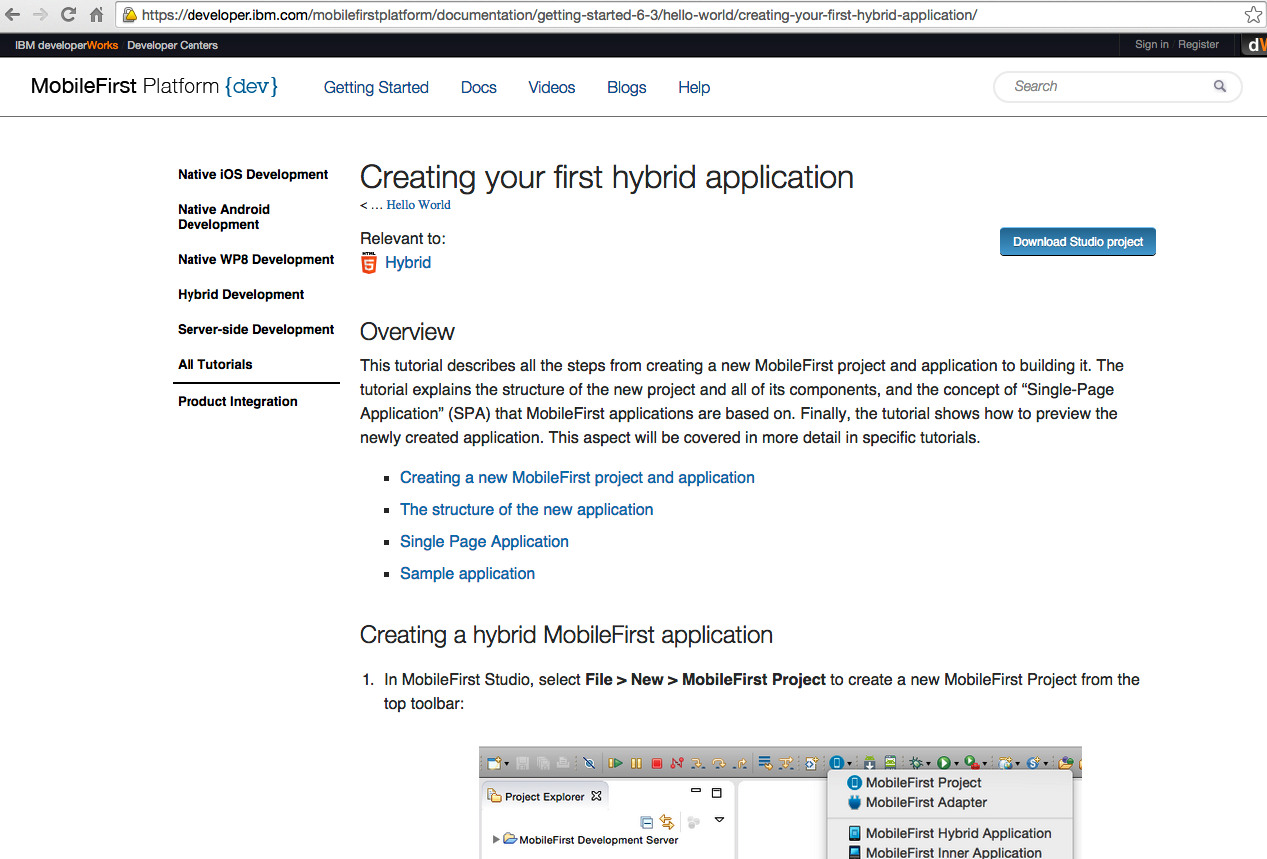Click the green resume icon in Eclipse toolbar screenshot
The width and height of the screenshot is (1267, 859).
616,764
